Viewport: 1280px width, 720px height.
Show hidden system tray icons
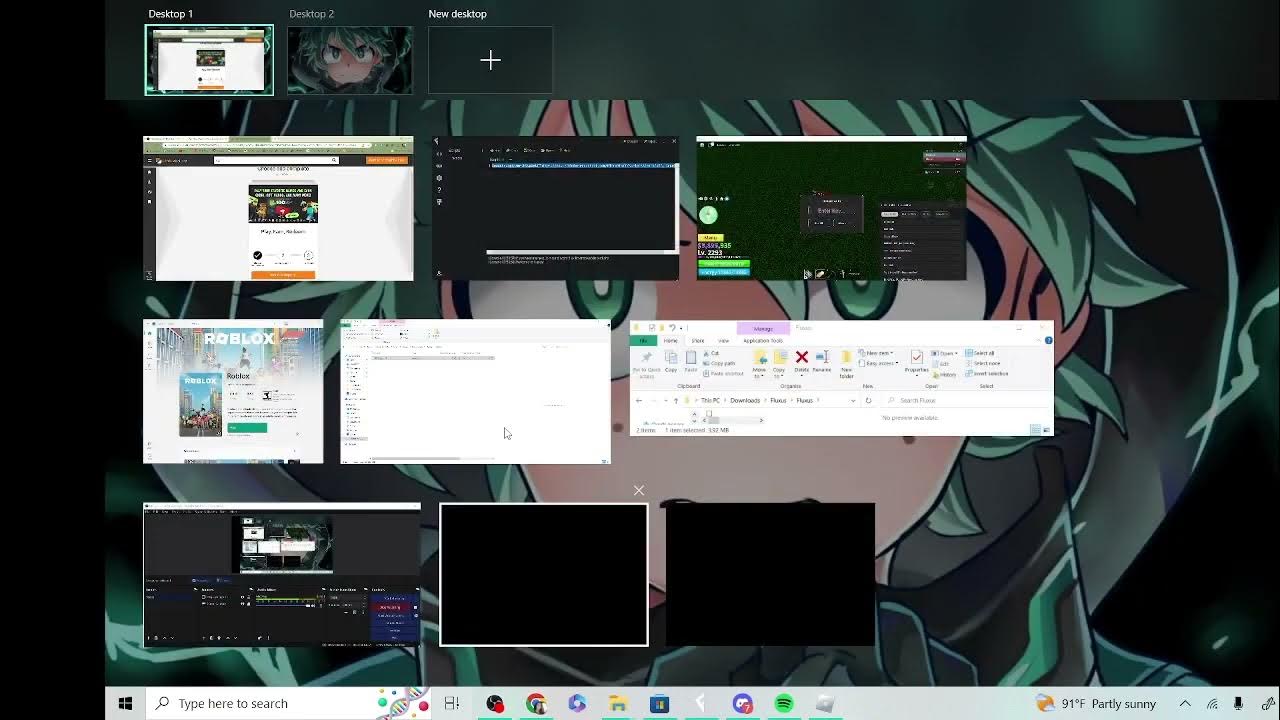click(x=1185, y=703)
